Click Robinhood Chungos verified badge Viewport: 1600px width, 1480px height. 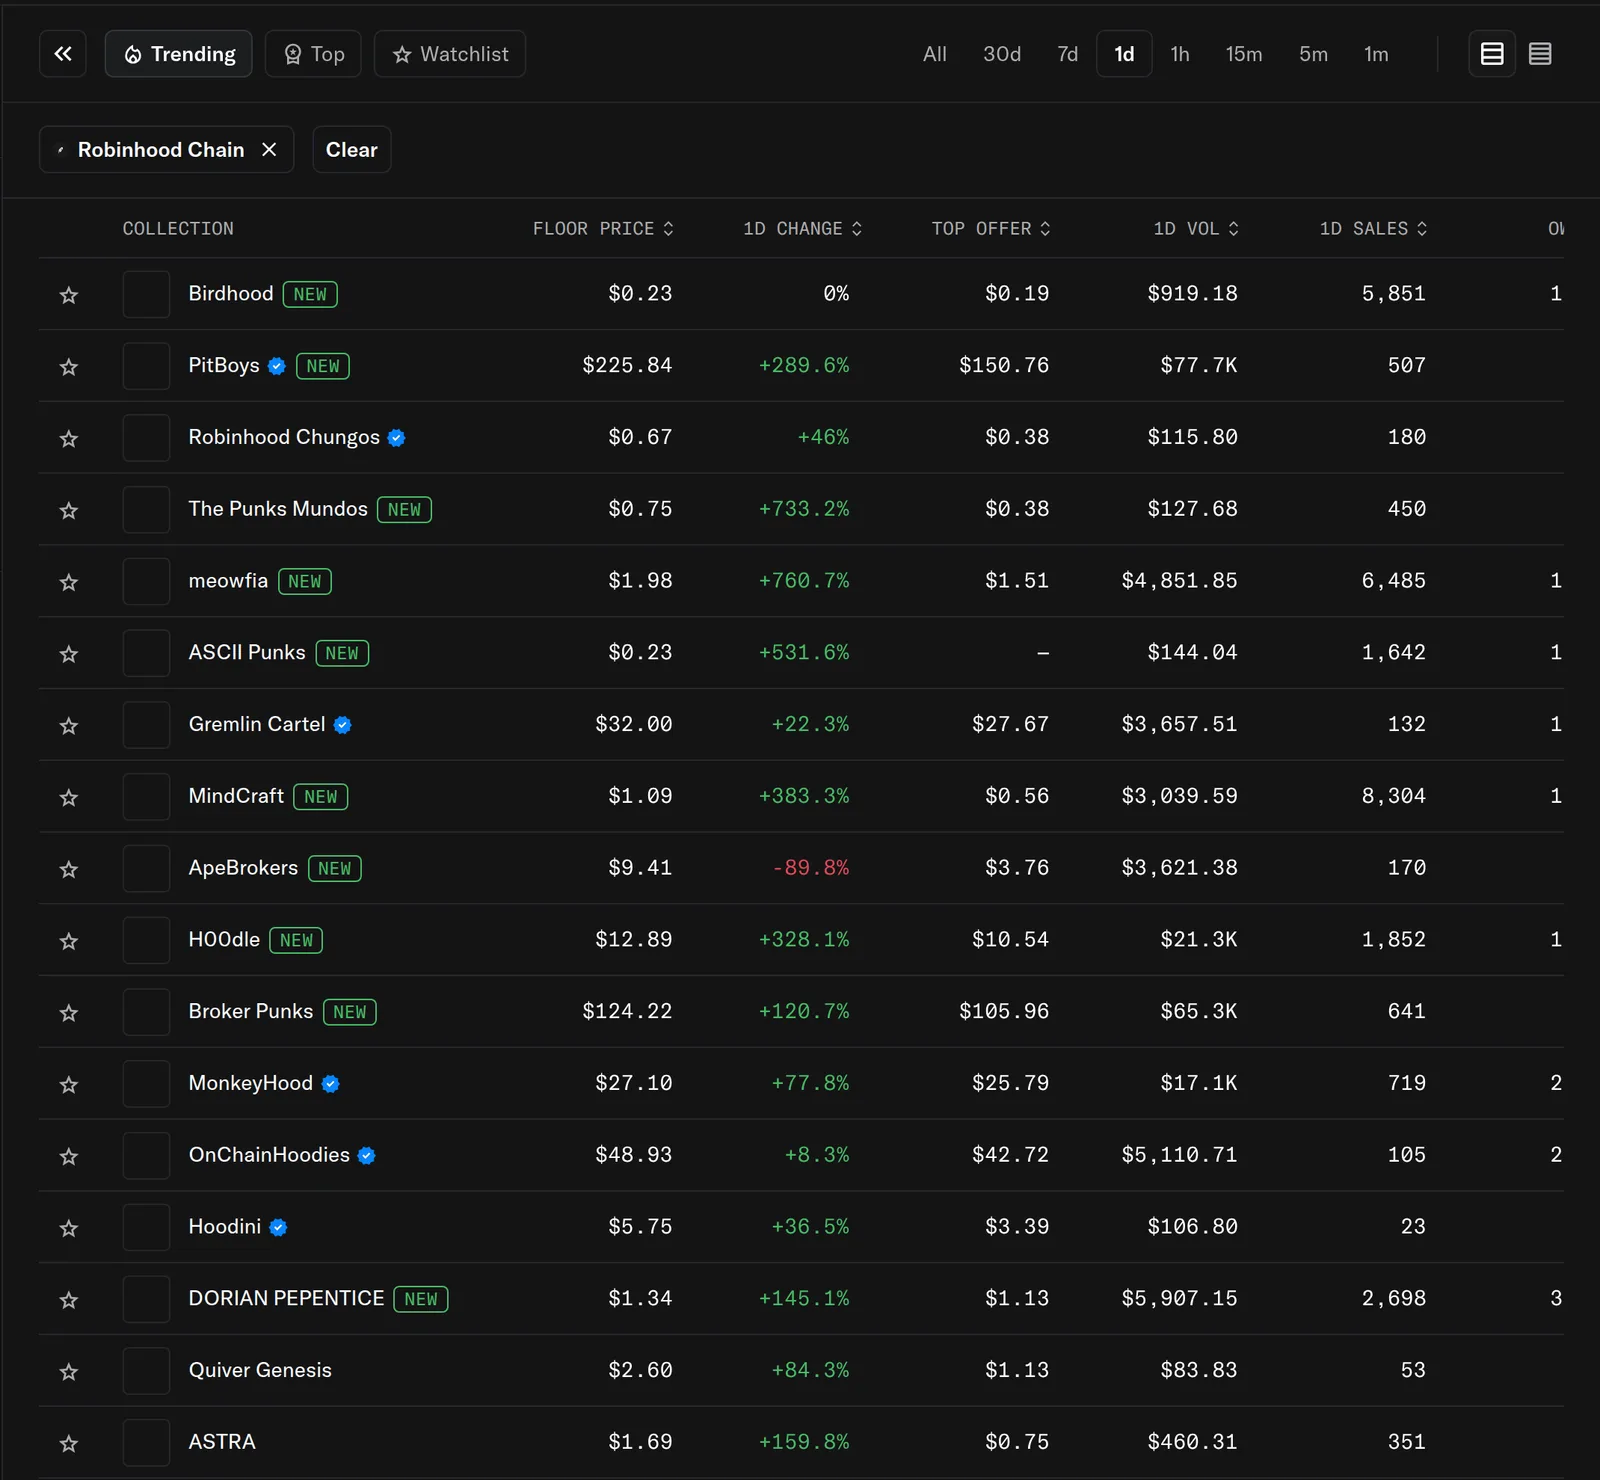(x=396, y=438)
